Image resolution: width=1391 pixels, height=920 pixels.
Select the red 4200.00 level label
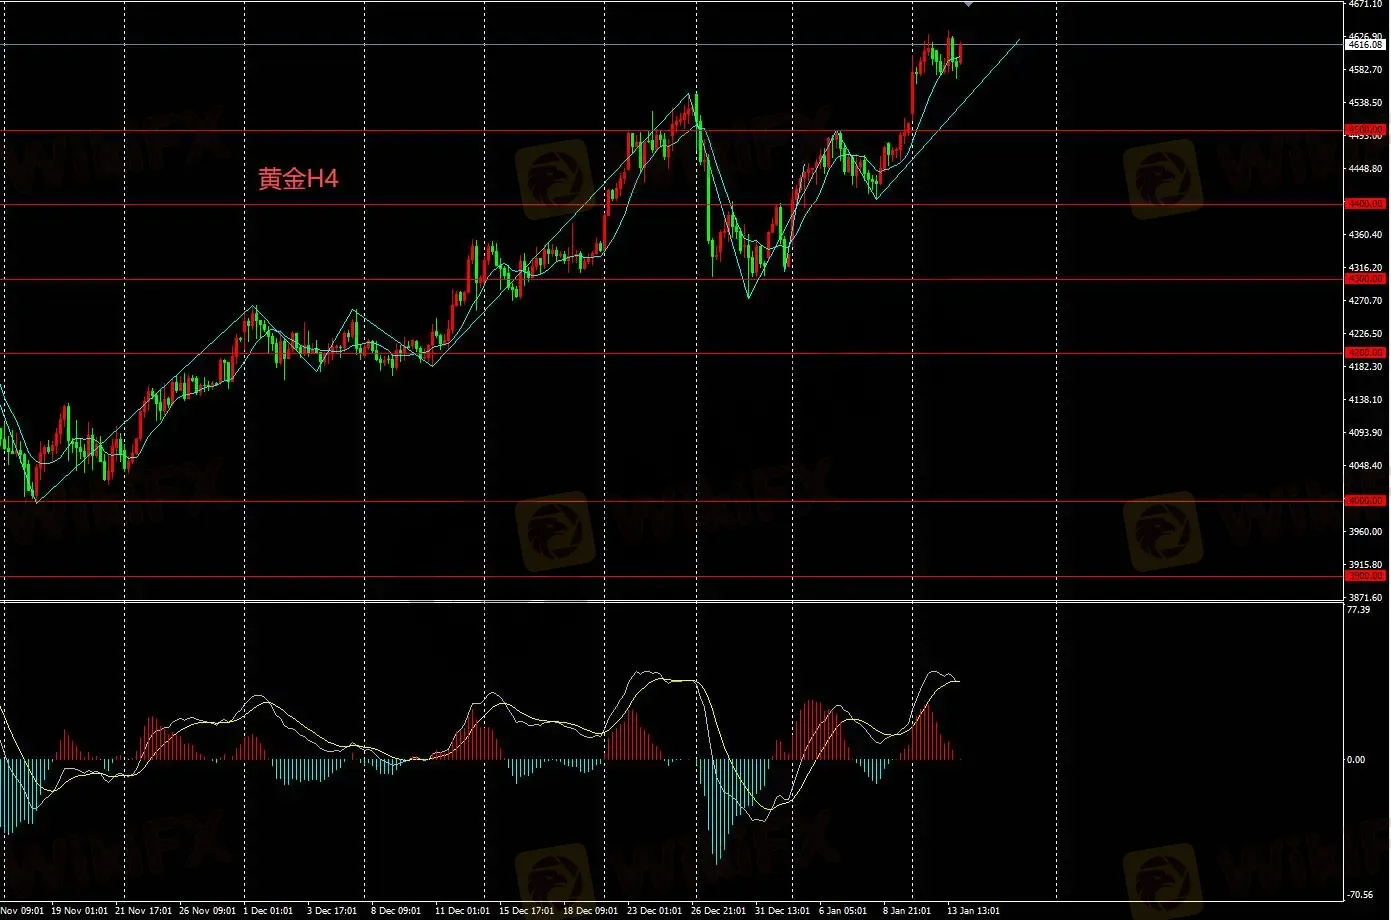coord(1364,353)
